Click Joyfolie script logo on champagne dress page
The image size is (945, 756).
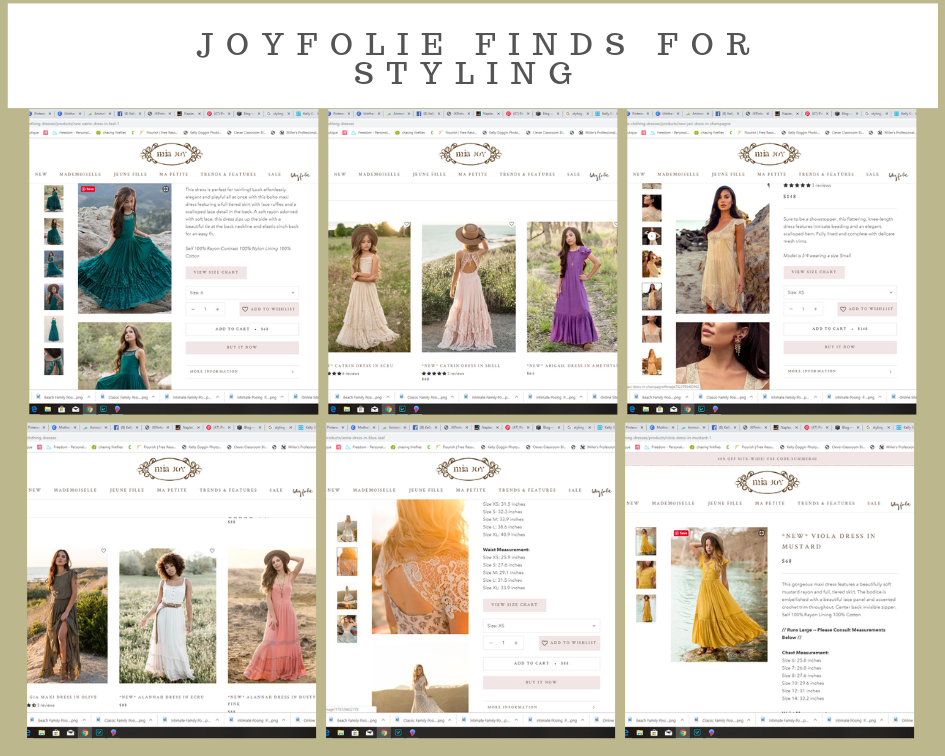(x=897, y=175)
